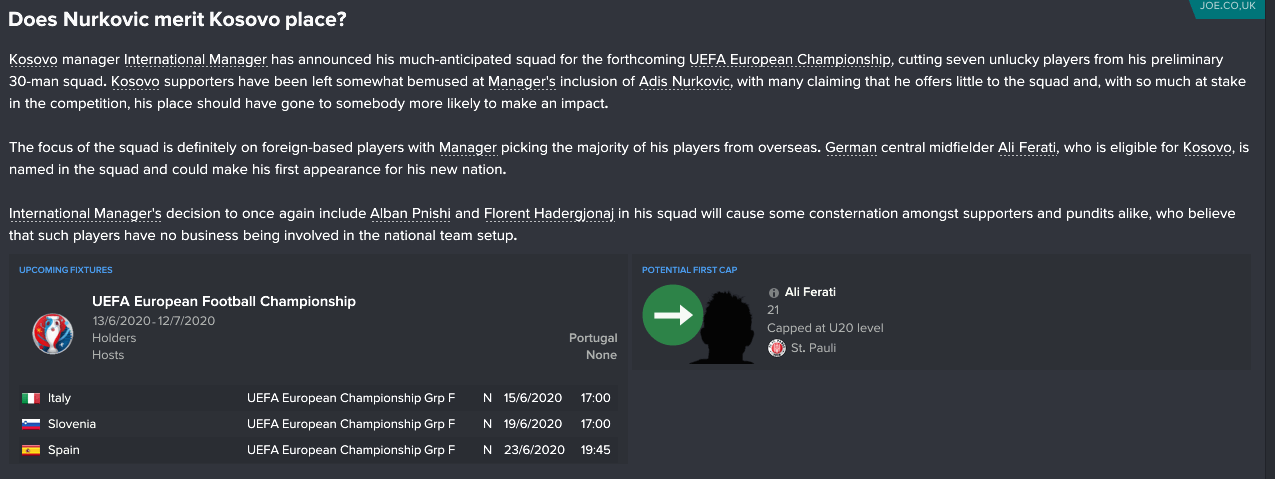Select the Italy fixture row
The image size is (1275, 479).
pyautogui.click(x=319, y=398)
